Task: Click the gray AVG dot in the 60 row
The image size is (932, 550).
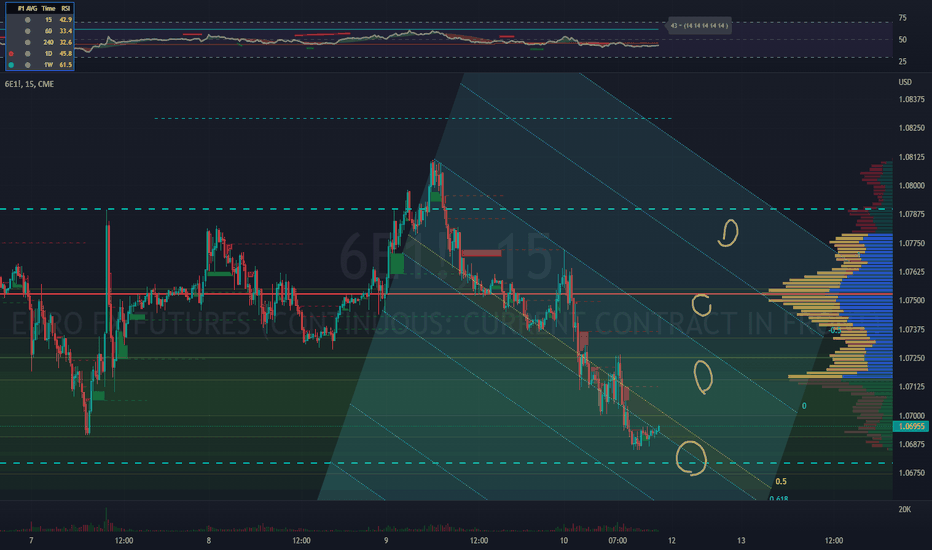Action: (x=27, y=31)
